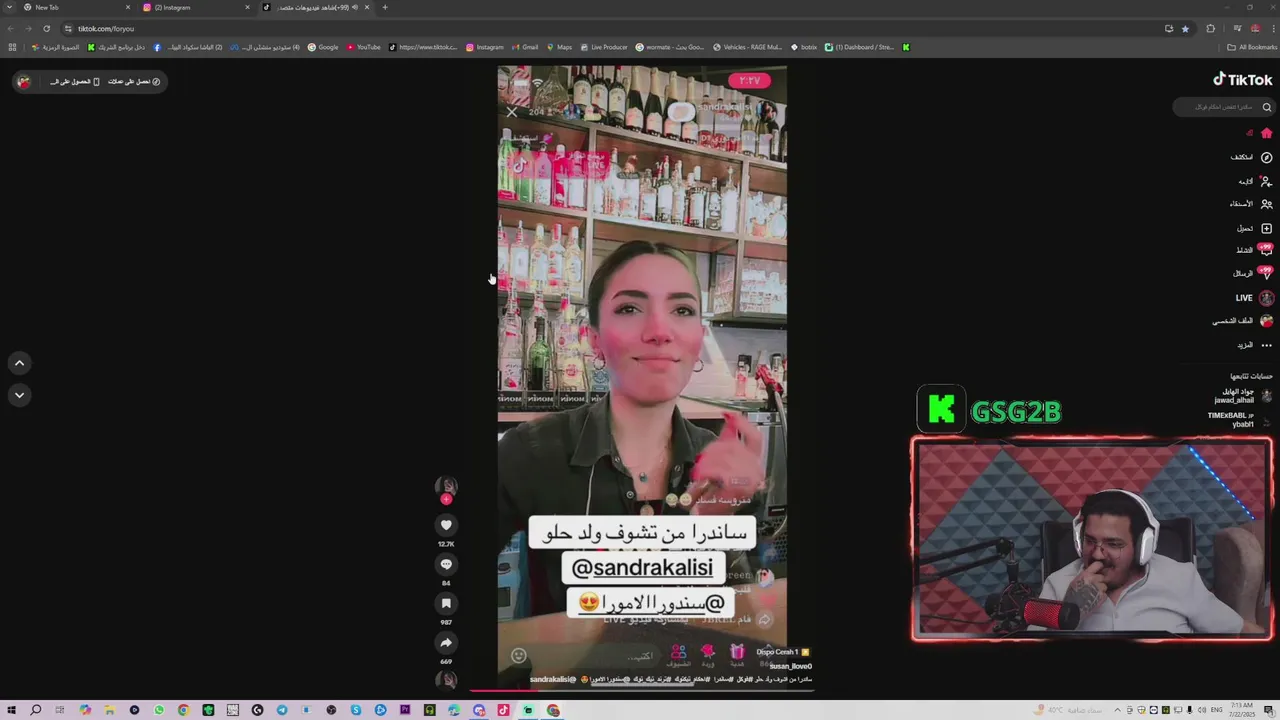
Task: Open the Windows Start button
Action: pyautogui.click(x=11, y=710)
